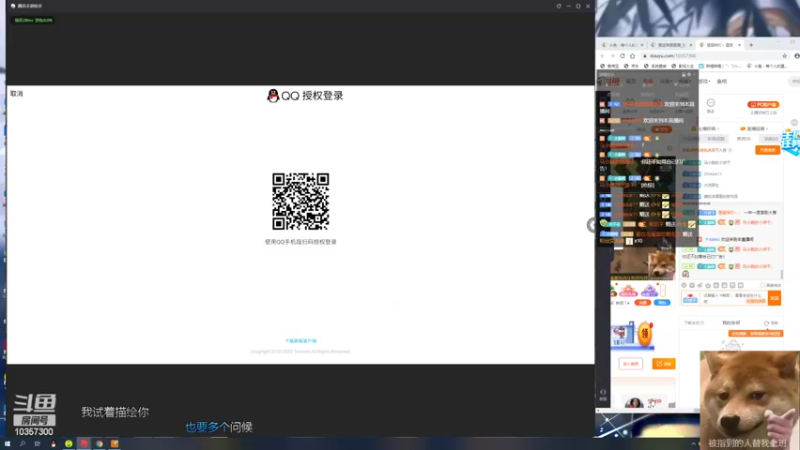Close the third browser tab

(x=739, y=45)
